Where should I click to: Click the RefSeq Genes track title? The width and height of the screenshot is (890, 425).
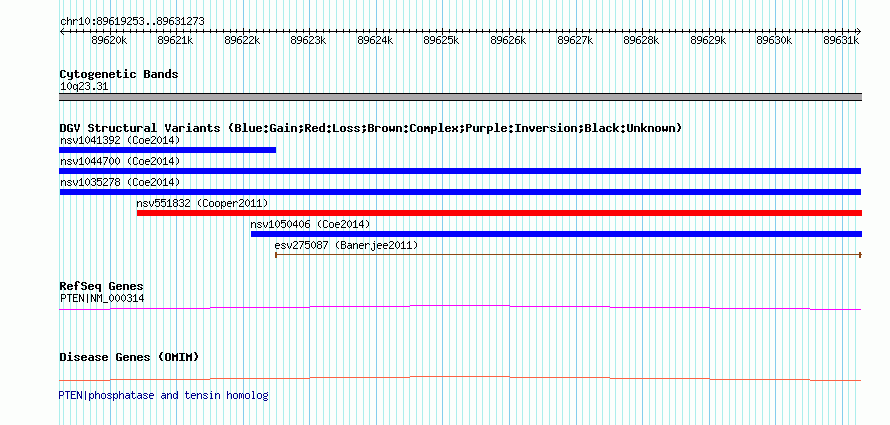point(102,286)
